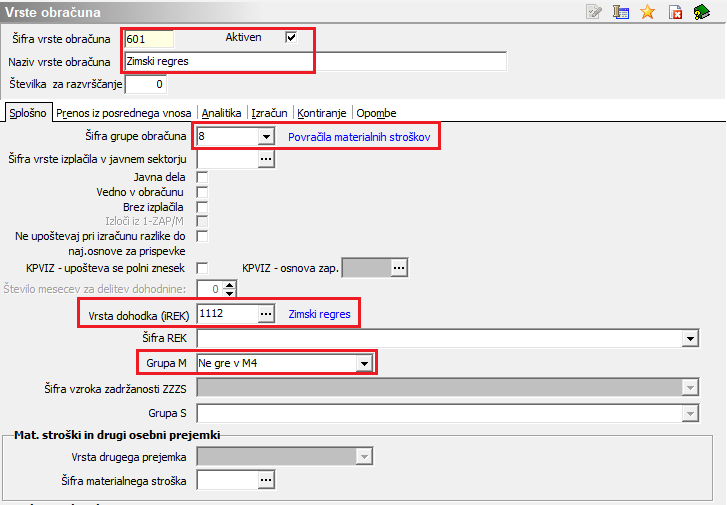Click the grayed edit checklist pencil icon
727x505 pixels.
pyautogui.click(x=593, y=12)
